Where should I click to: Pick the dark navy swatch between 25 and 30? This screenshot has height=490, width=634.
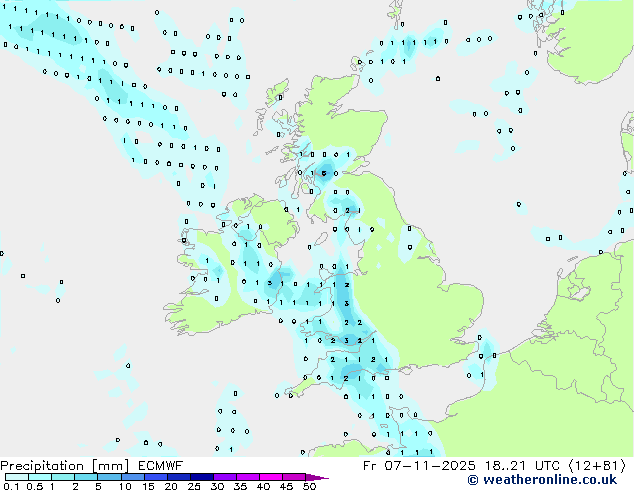[202, 477]
